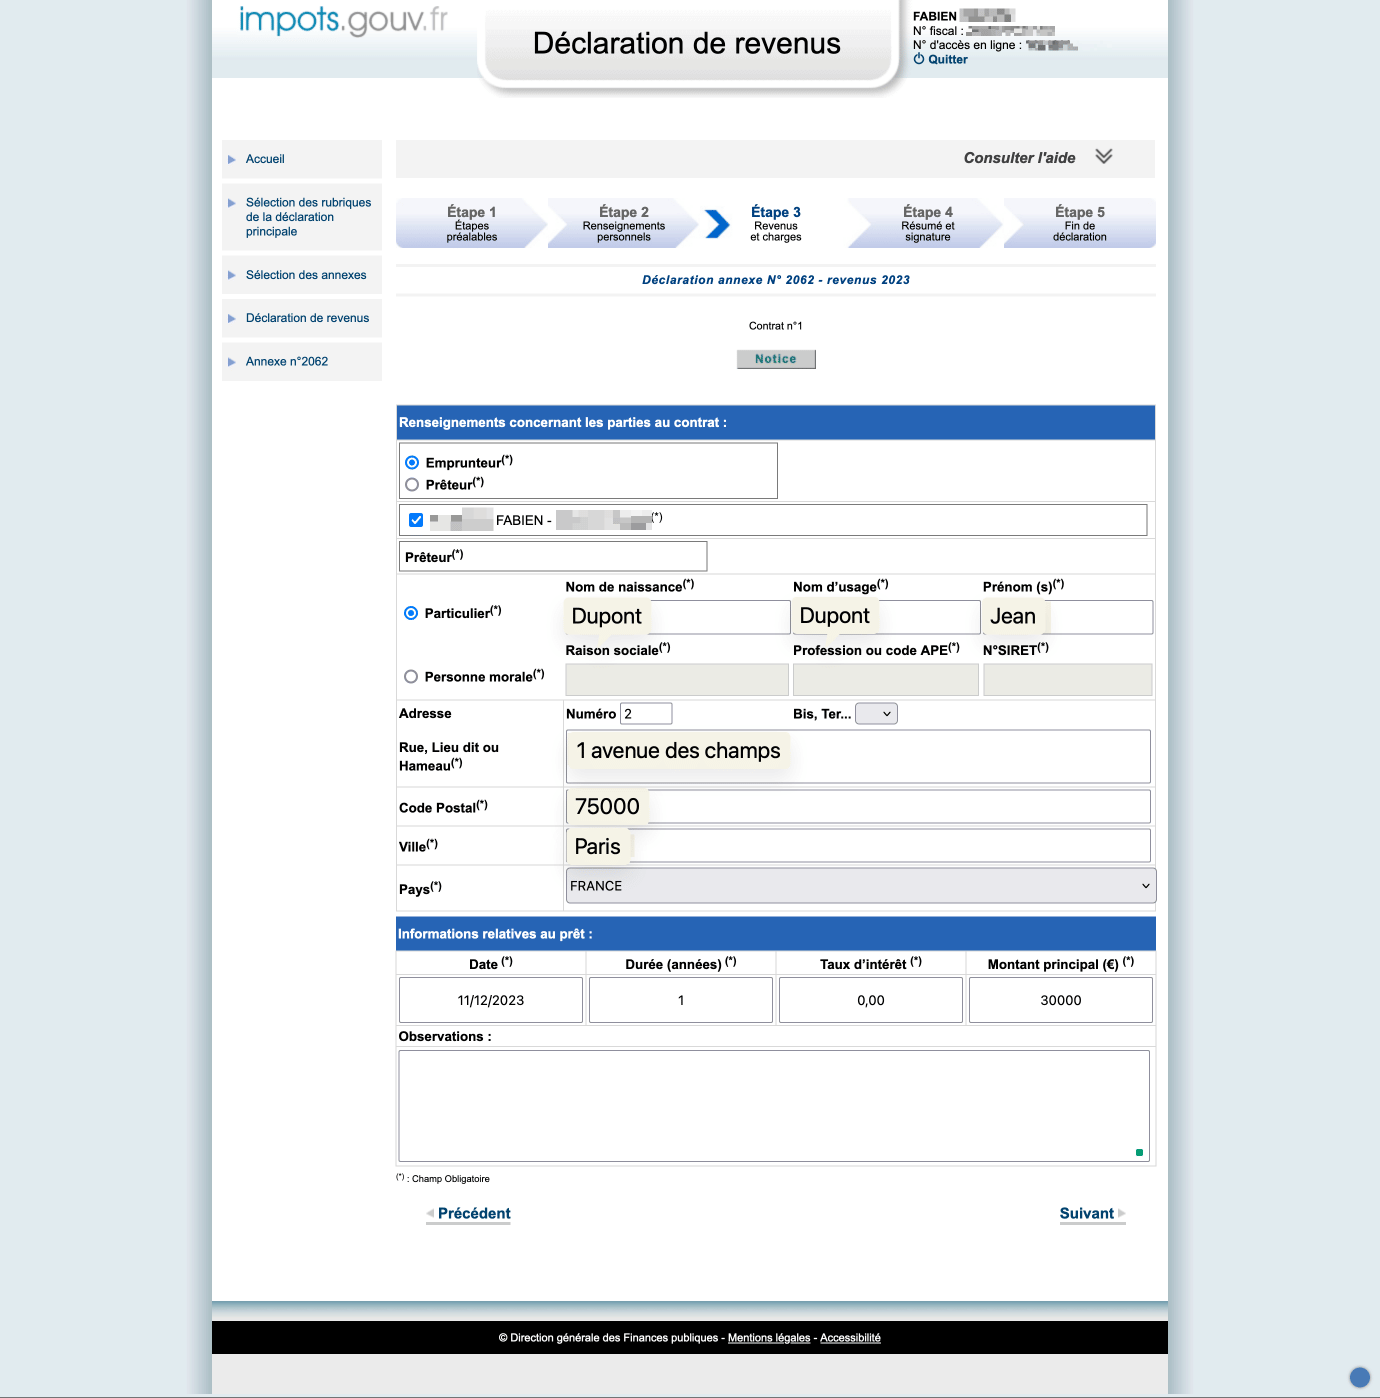Viewport: 1380px width, 1398px height.
Task: Select the Prêteur radio button
Action: tap(412, 485)
